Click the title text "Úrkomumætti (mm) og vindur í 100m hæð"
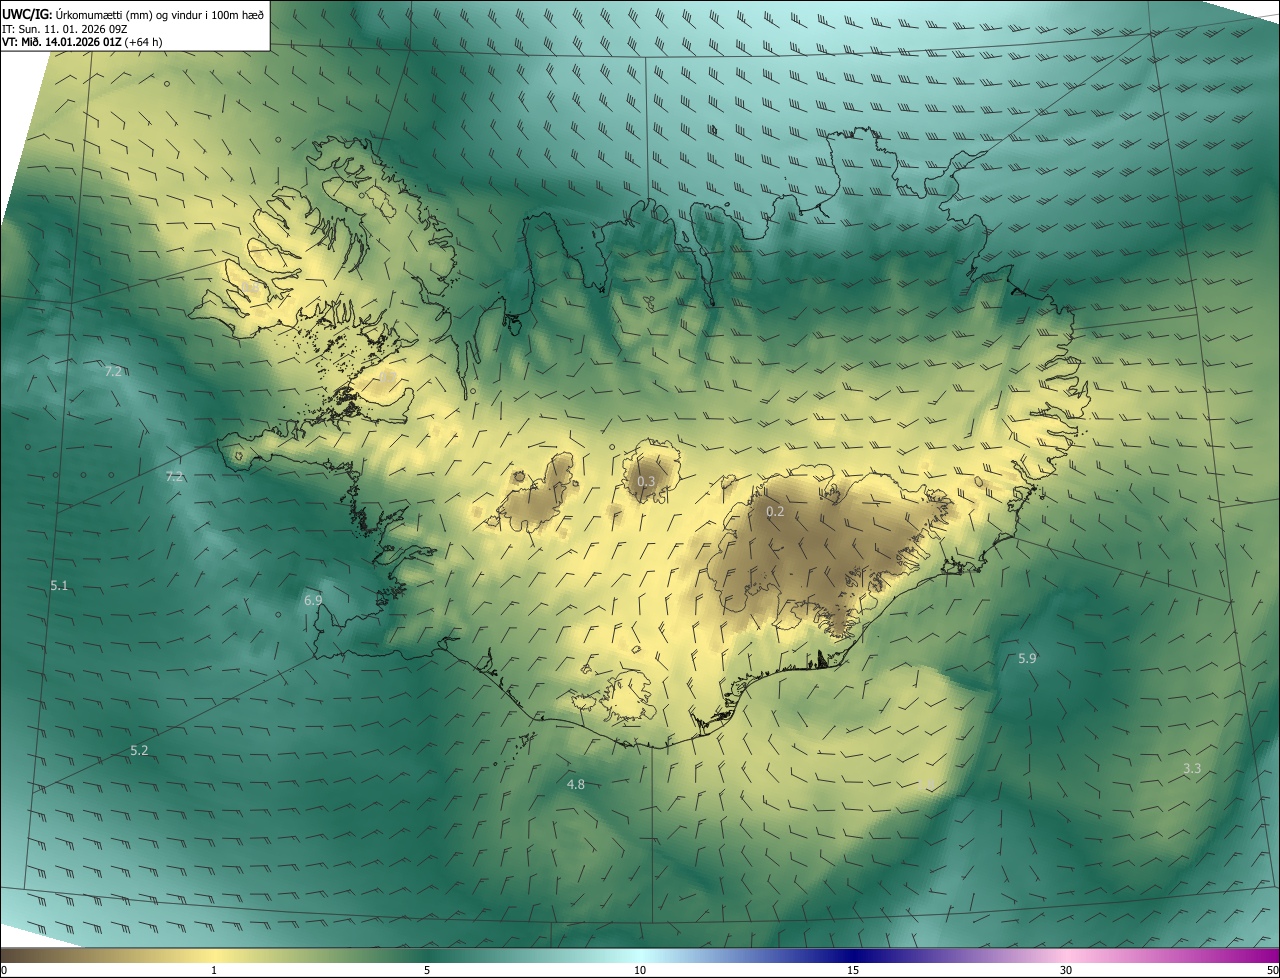The height and width of the screenshot is (978, 1280). click(x=158, y=14)
